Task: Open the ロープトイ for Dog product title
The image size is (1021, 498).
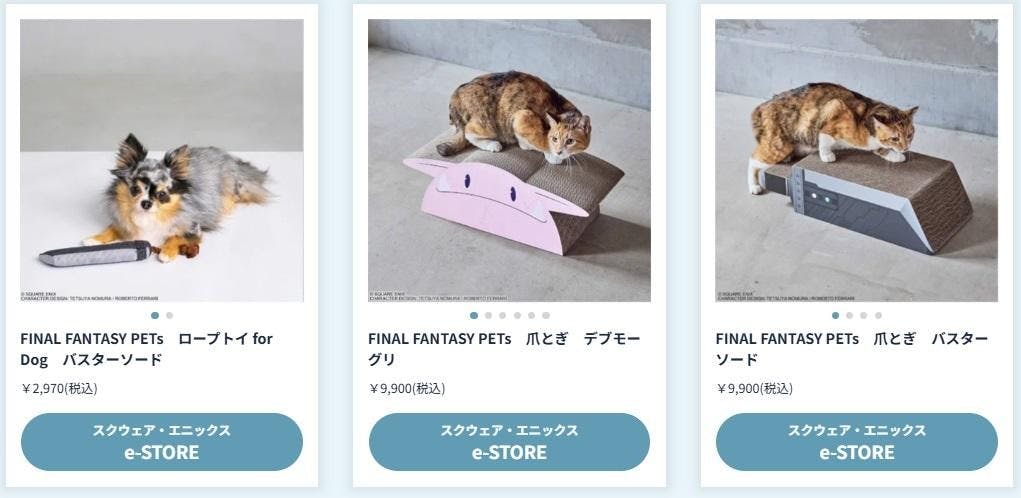Action: click(147, 349)
